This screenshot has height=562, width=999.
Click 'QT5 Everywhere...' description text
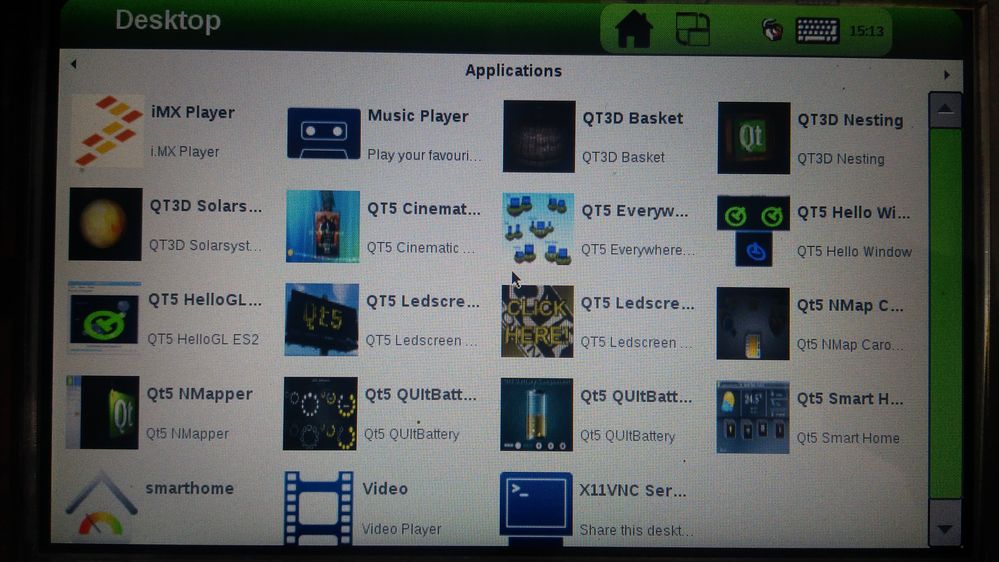point(638,250)
